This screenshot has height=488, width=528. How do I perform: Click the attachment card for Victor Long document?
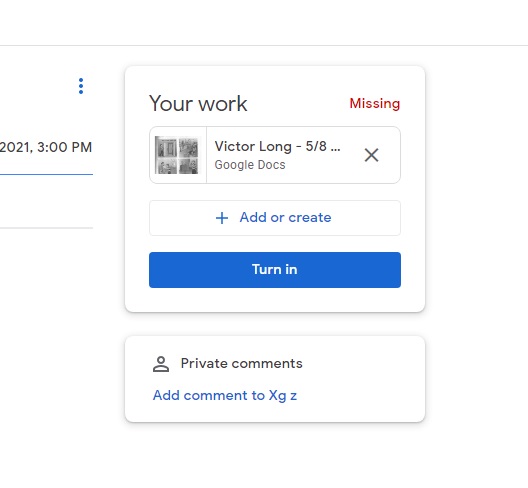tap(275, 155)
